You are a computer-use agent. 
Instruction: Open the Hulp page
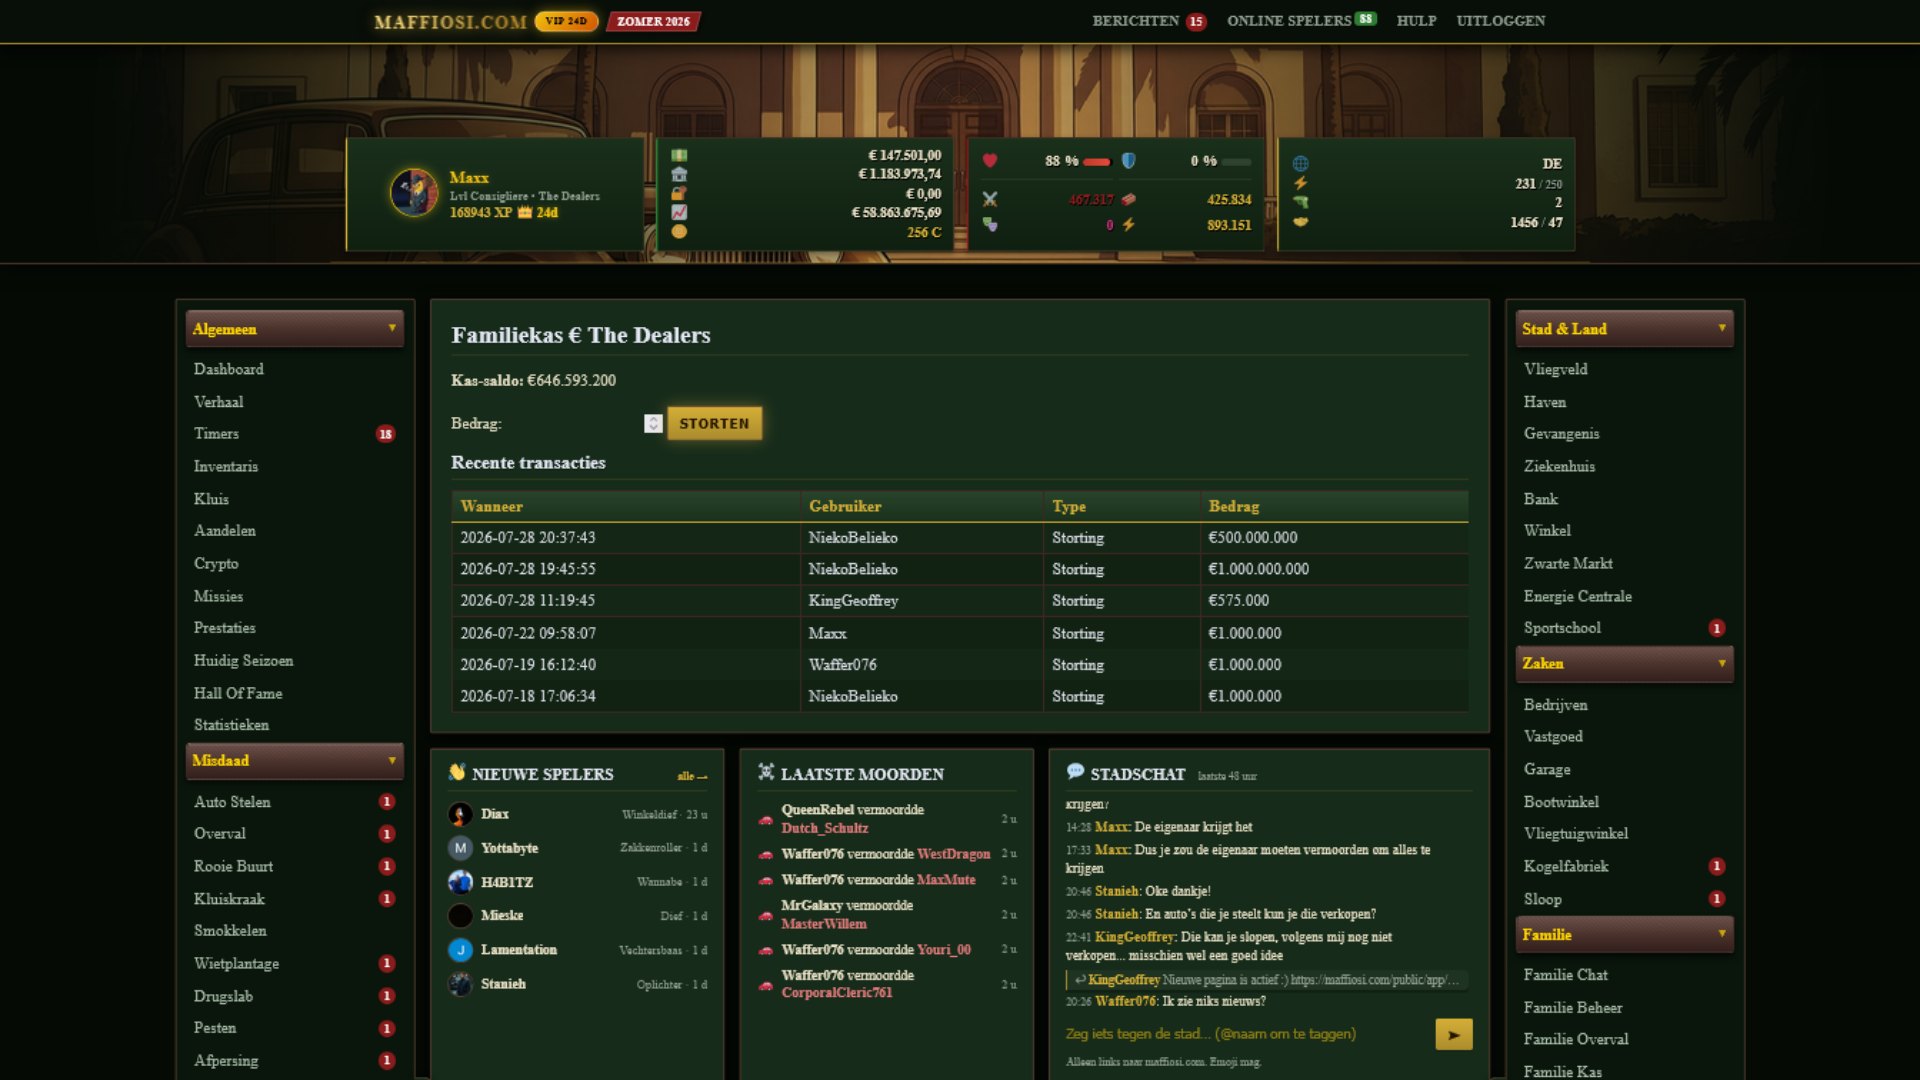click(x=1416, y=21)
